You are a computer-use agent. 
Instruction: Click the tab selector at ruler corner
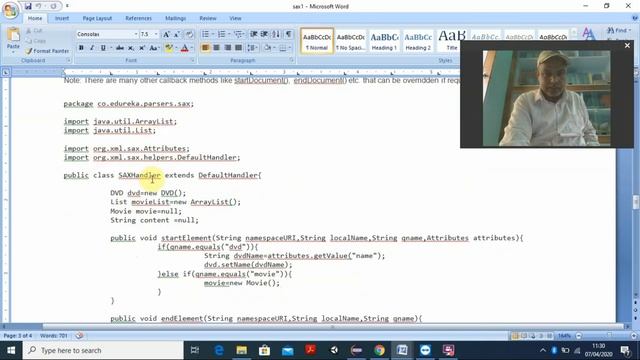[x=6, y=73]
